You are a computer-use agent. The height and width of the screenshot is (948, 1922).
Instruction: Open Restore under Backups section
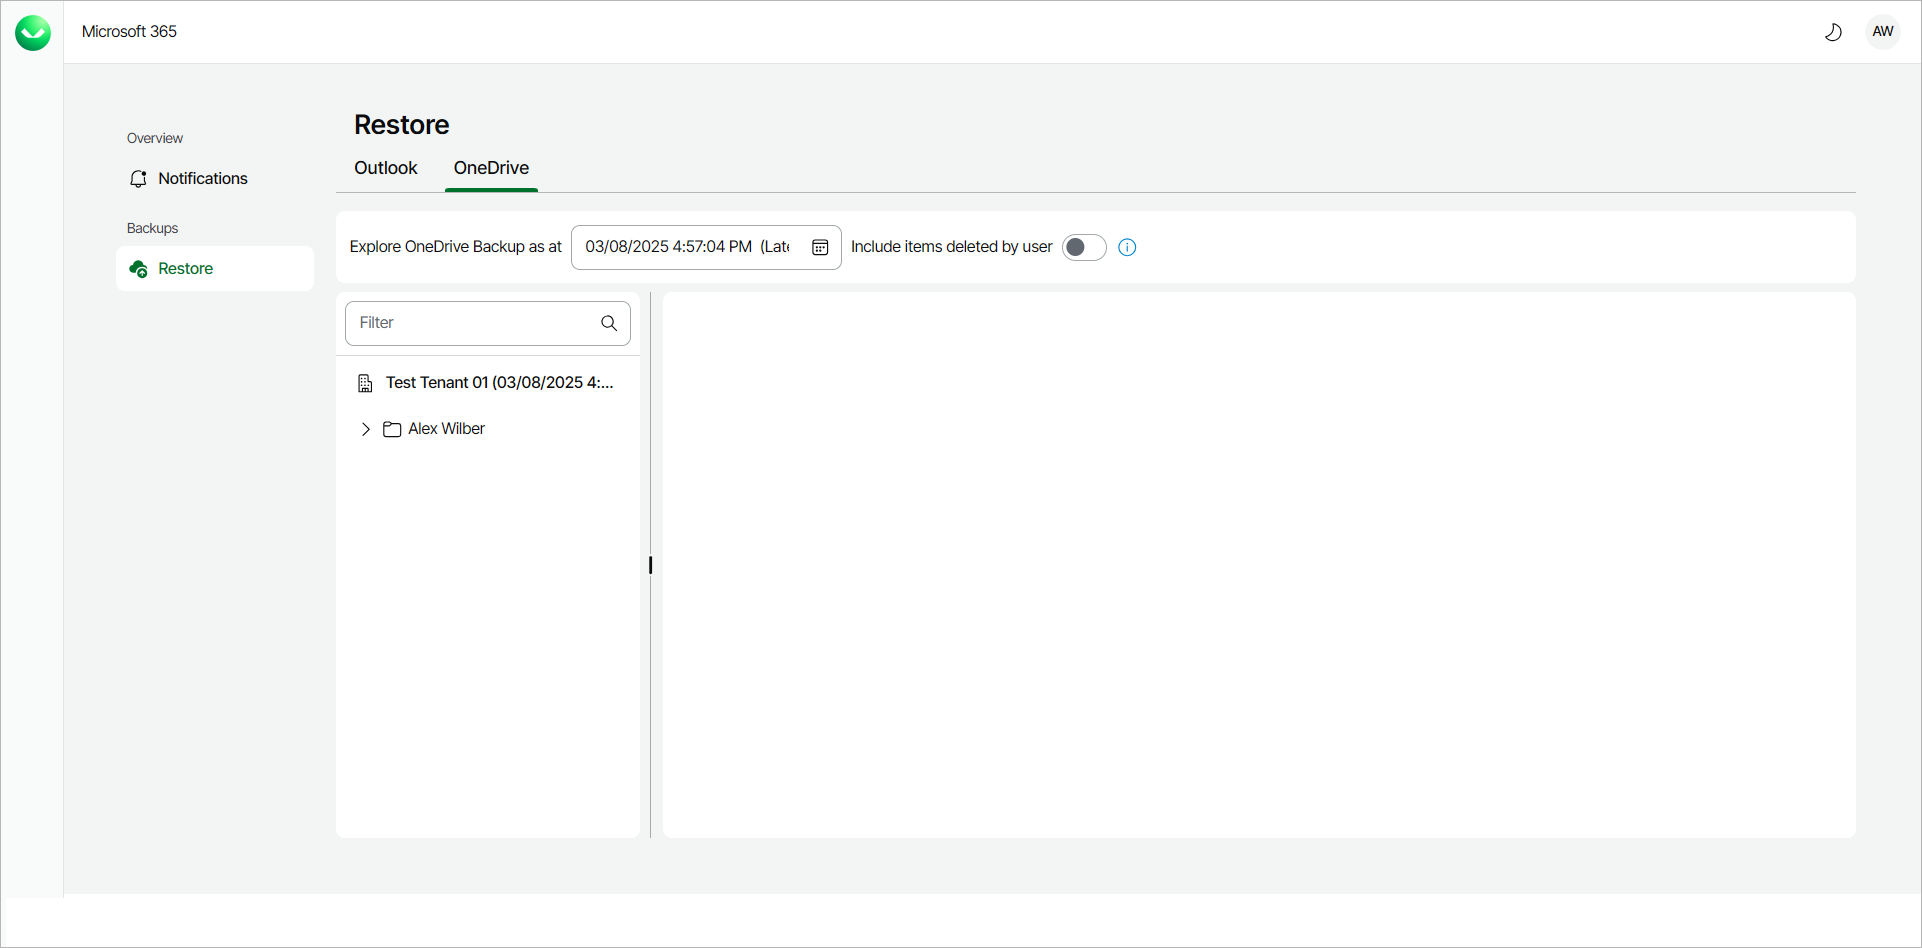point(186,268)
